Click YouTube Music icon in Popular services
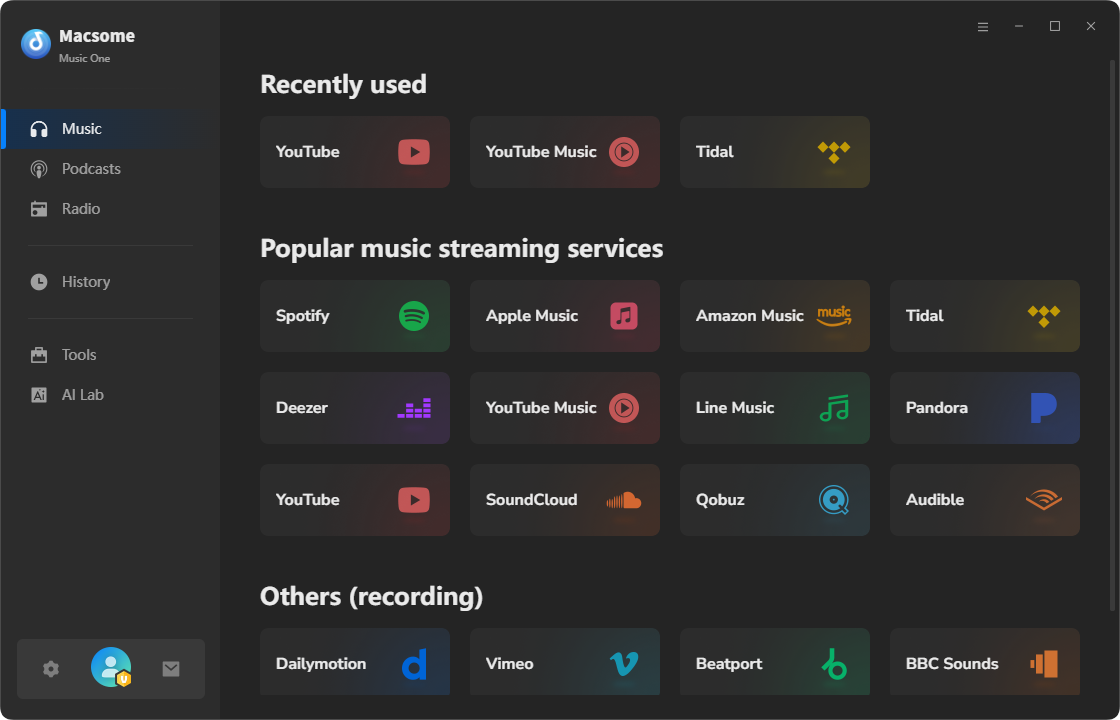Screen dimensions: 1120x720 click(624, 408)
